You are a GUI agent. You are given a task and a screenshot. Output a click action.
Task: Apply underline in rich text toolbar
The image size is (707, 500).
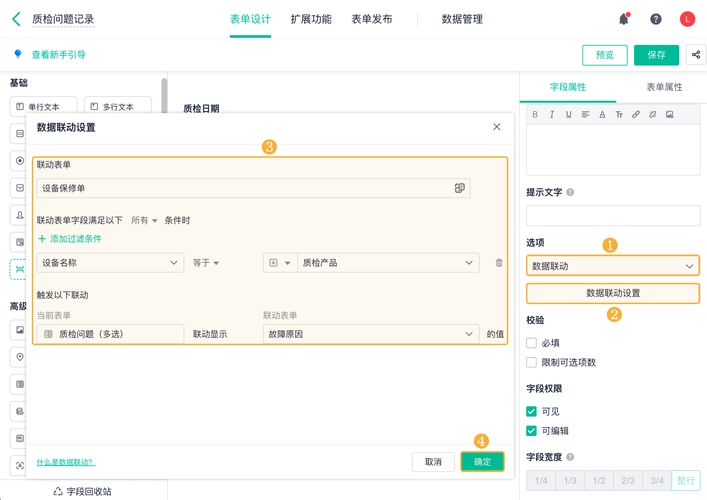click(569, 115)
